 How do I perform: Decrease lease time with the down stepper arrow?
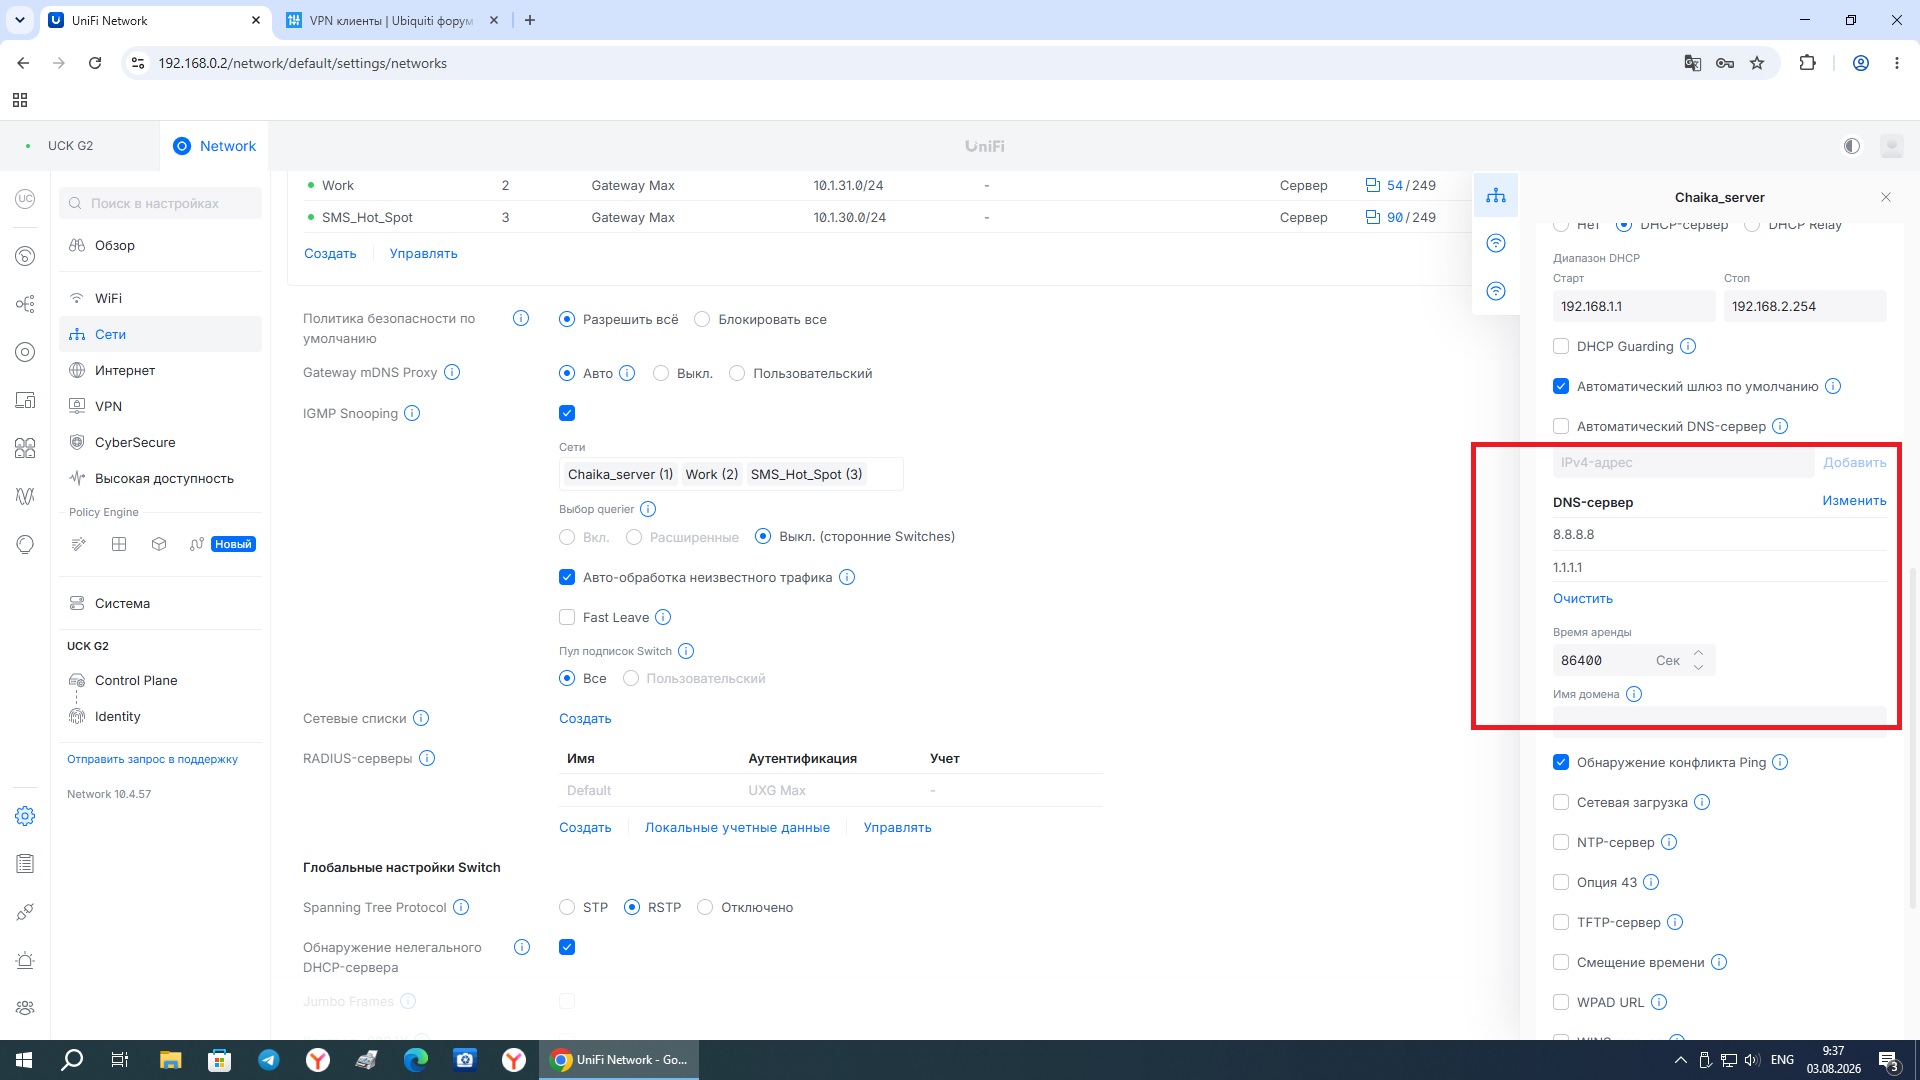tap(1698, 667)
